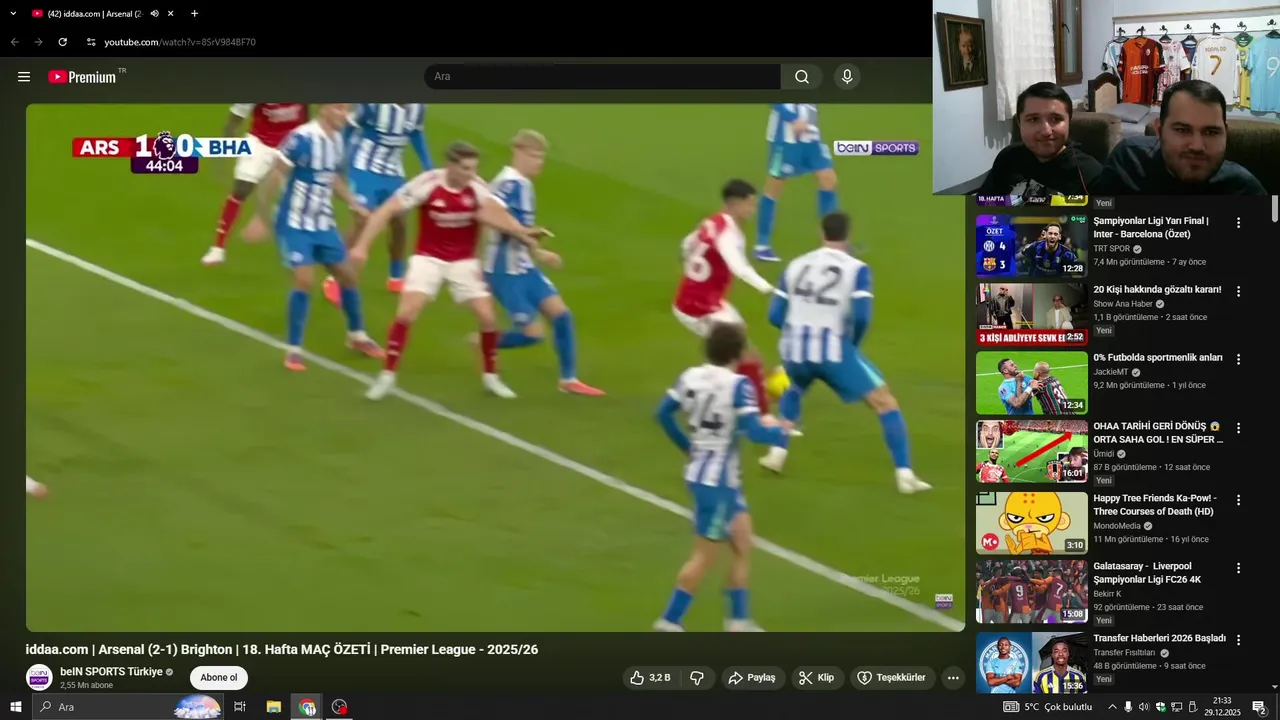Viewport: 1280px width, 720px height.
Task: Click '0% Futbolda sportmenlik anları' title
Action: 1158,357
